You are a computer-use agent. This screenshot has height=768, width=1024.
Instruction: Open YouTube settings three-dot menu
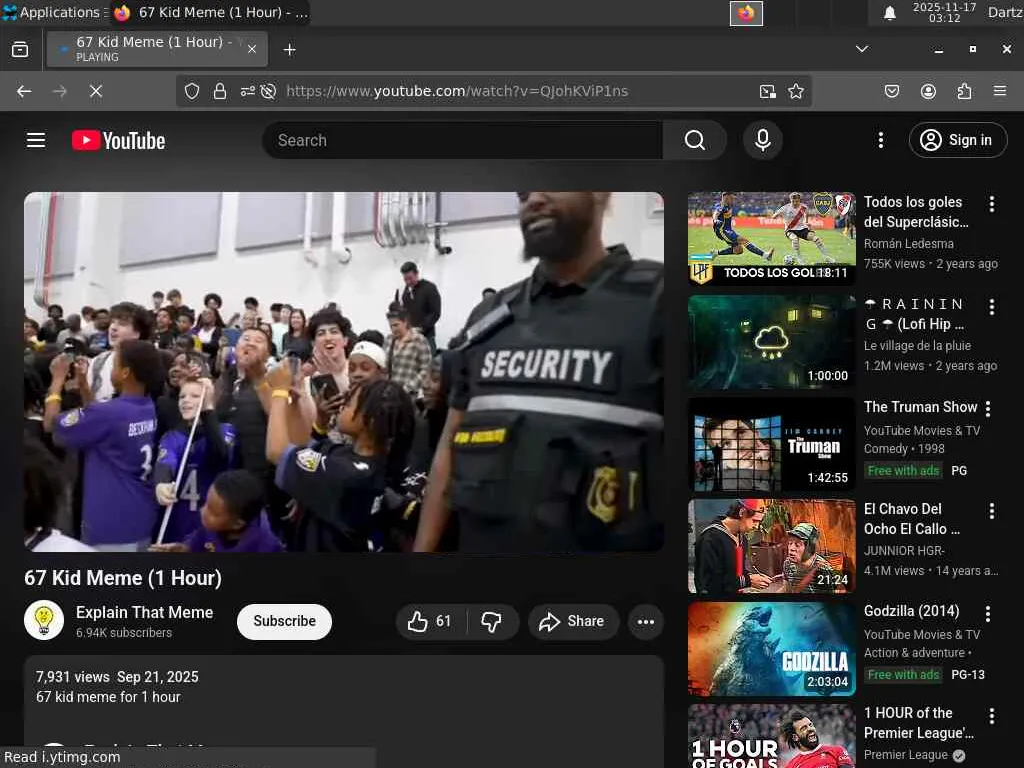pos(880,140)
